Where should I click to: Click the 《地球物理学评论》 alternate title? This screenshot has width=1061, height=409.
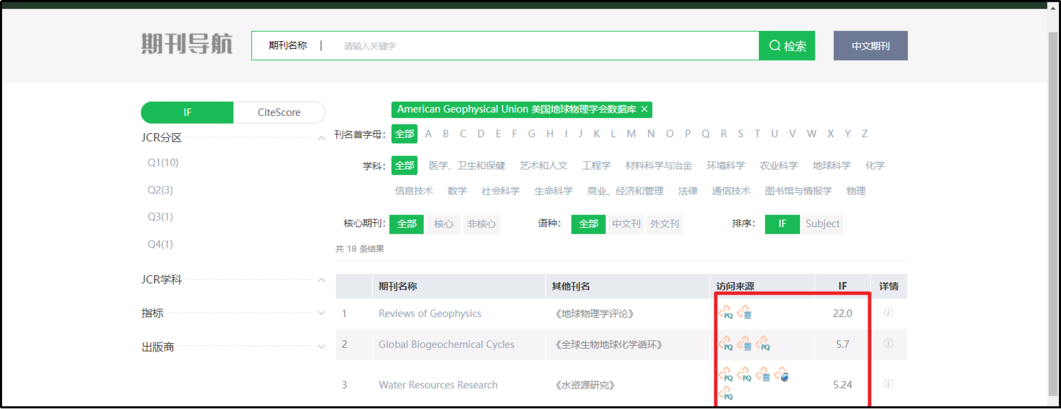point(593,314)
